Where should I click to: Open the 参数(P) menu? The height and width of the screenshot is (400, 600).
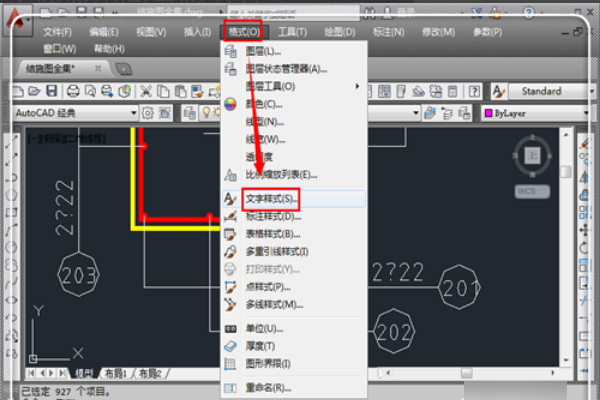[x=488, y=32]
